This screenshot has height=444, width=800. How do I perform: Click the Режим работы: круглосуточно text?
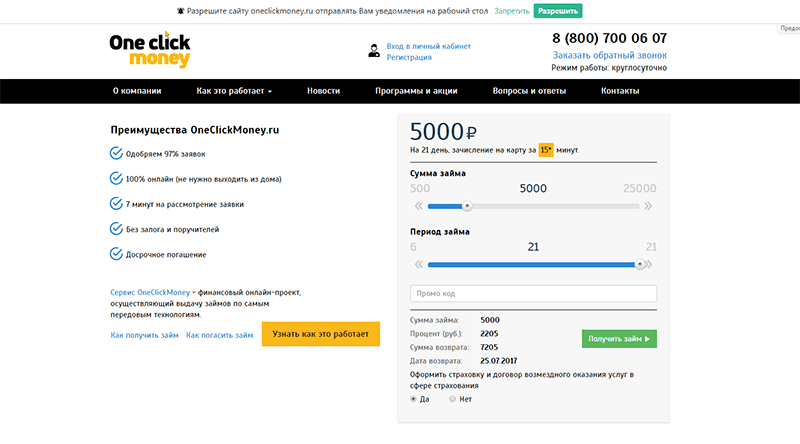pyautogui.click(x=609, y=68)
